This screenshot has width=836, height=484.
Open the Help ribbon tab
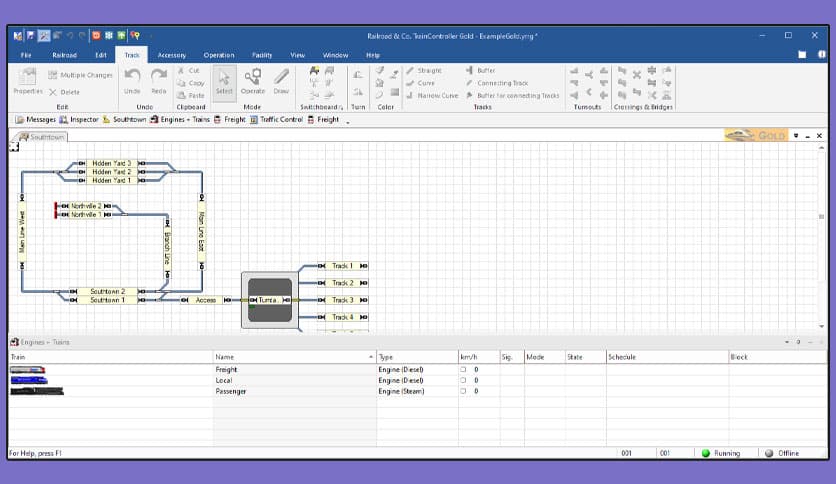373,55
